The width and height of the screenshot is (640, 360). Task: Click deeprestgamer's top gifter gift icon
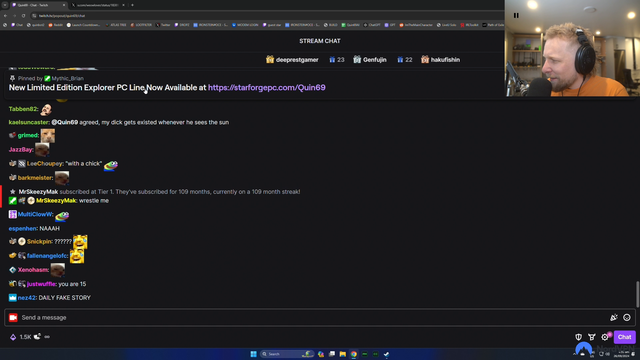[270, 60]
